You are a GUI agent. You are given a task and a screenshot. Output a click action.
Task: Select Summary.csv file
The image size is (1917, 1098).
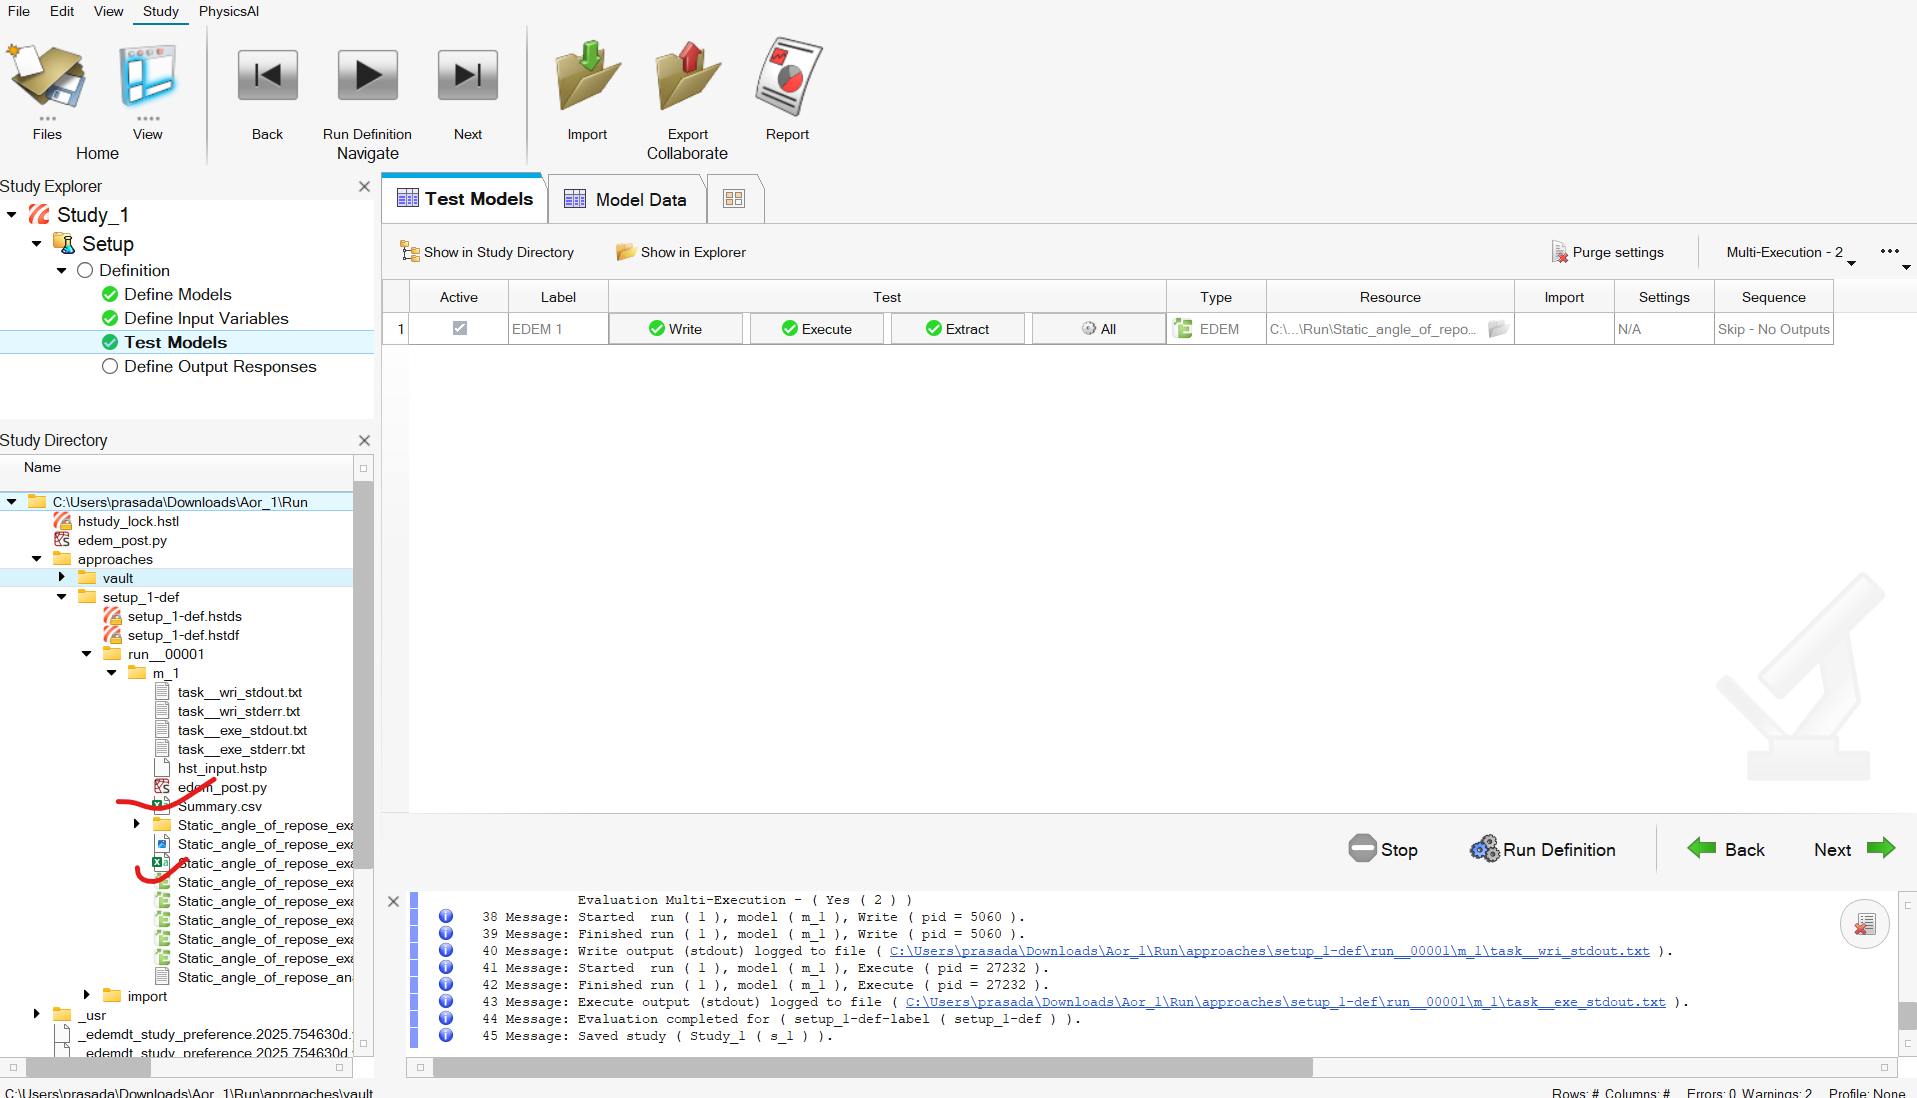(219, 806)
